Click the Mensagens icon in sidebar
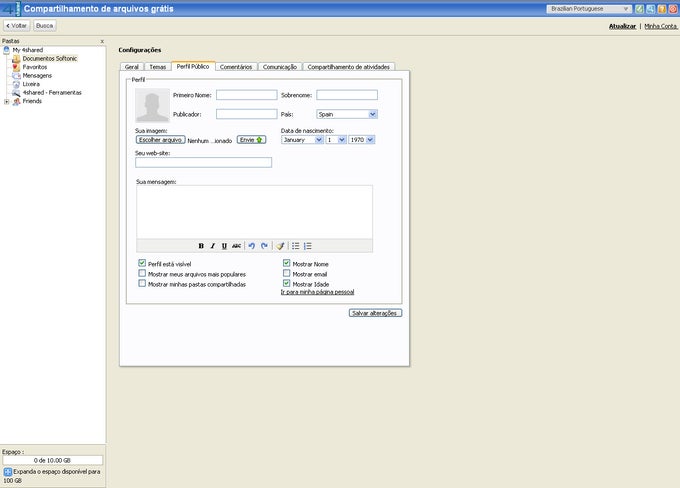 16,75
